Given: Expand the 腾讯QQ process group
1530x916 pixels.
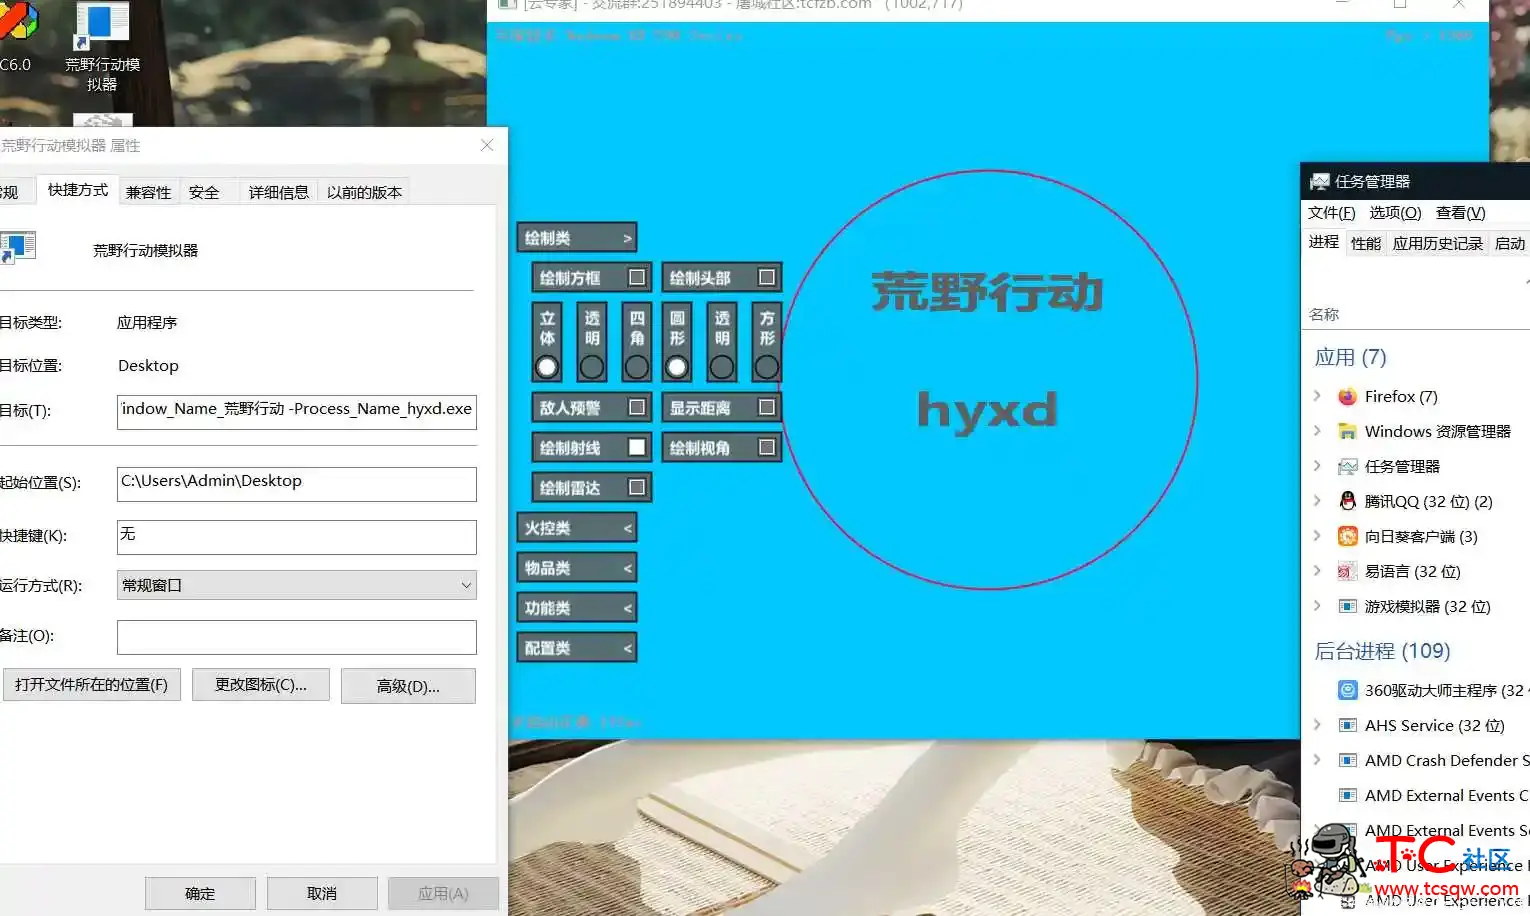Looking at the screenshot, I should [1317, 501].
